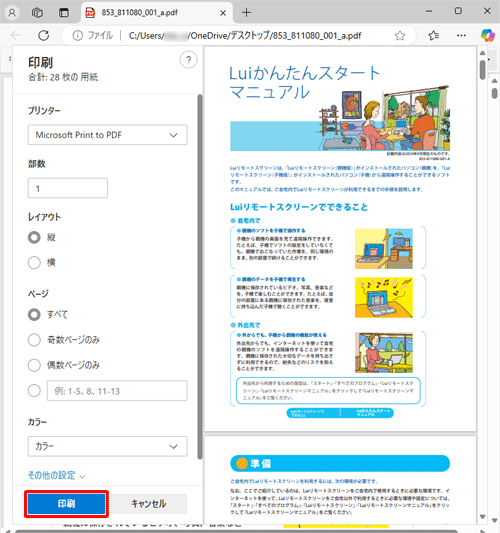Click the Luiリモートスクリーンでできること heading in preview

[299, 207]
